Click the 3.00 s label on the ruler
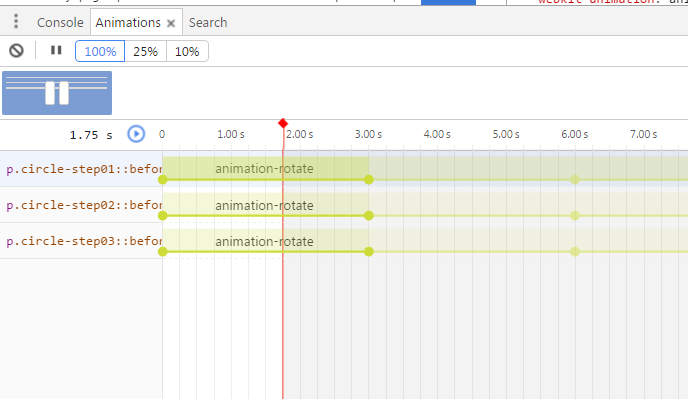 (369, 134)
